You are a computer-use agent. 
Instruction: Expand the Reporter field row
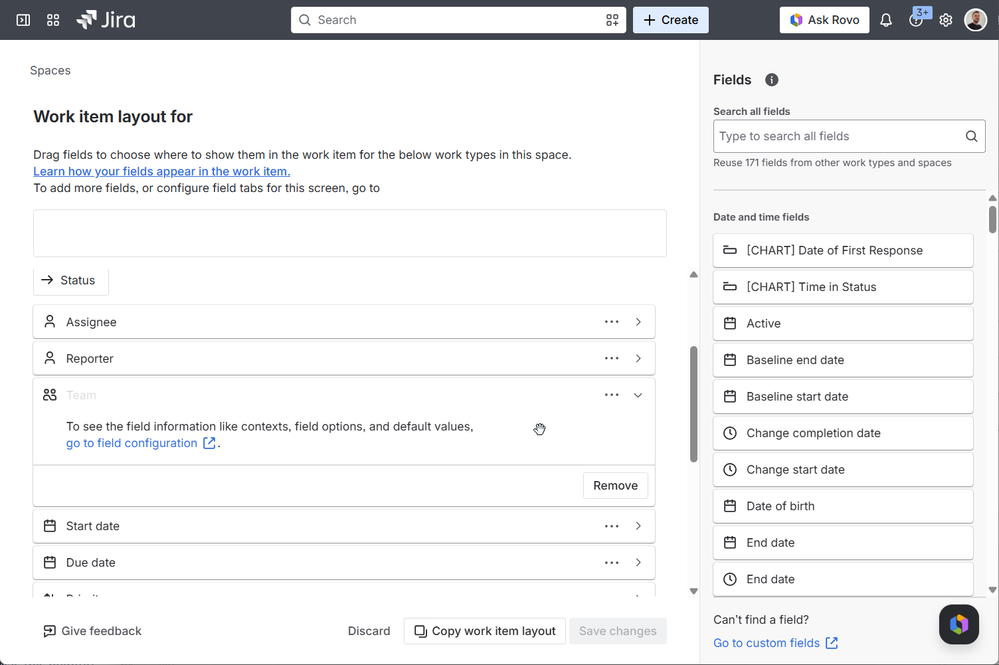click(638, 358)
